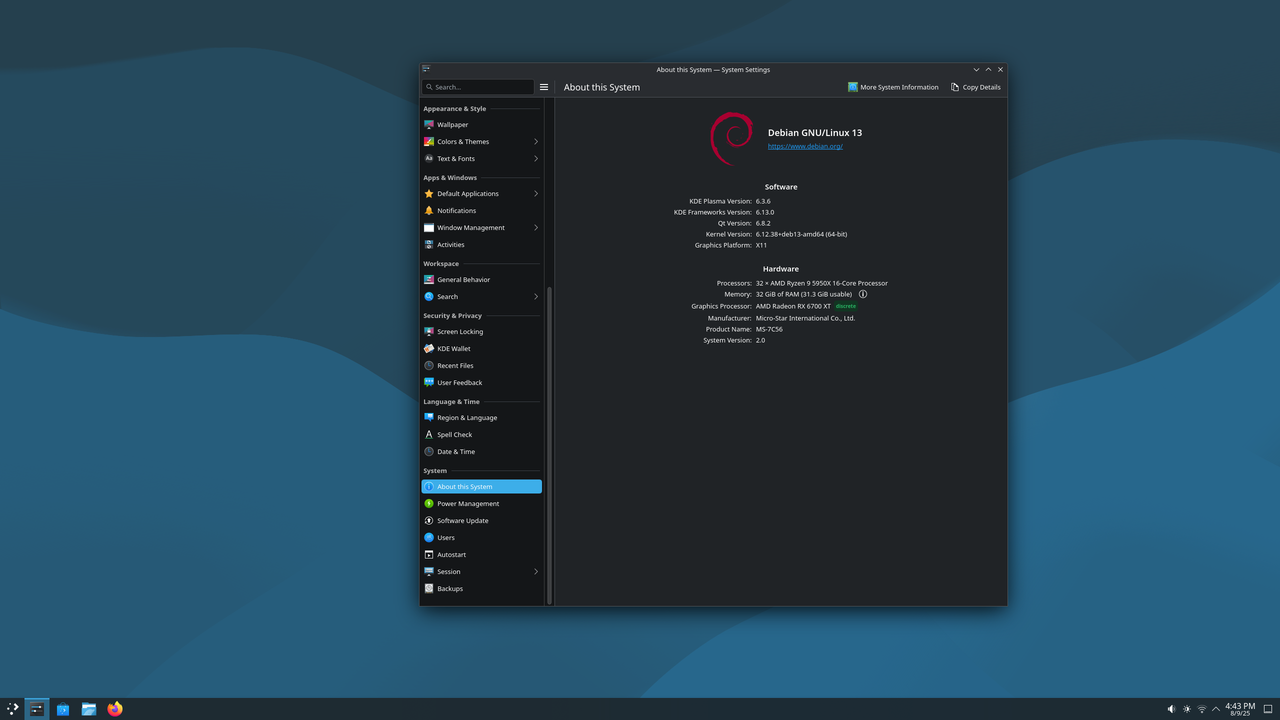Screen dimensions: 1280x720
Task: Click AMD Radeon RX 6700 XT text
Action: (x=793, y=306)
